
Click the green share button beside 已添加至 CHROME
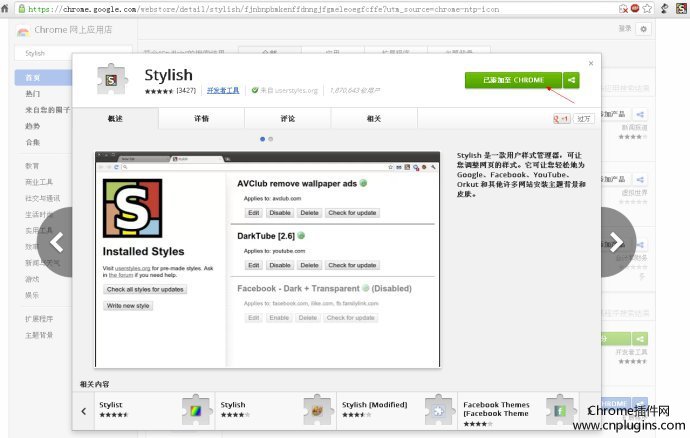(571, 80)
